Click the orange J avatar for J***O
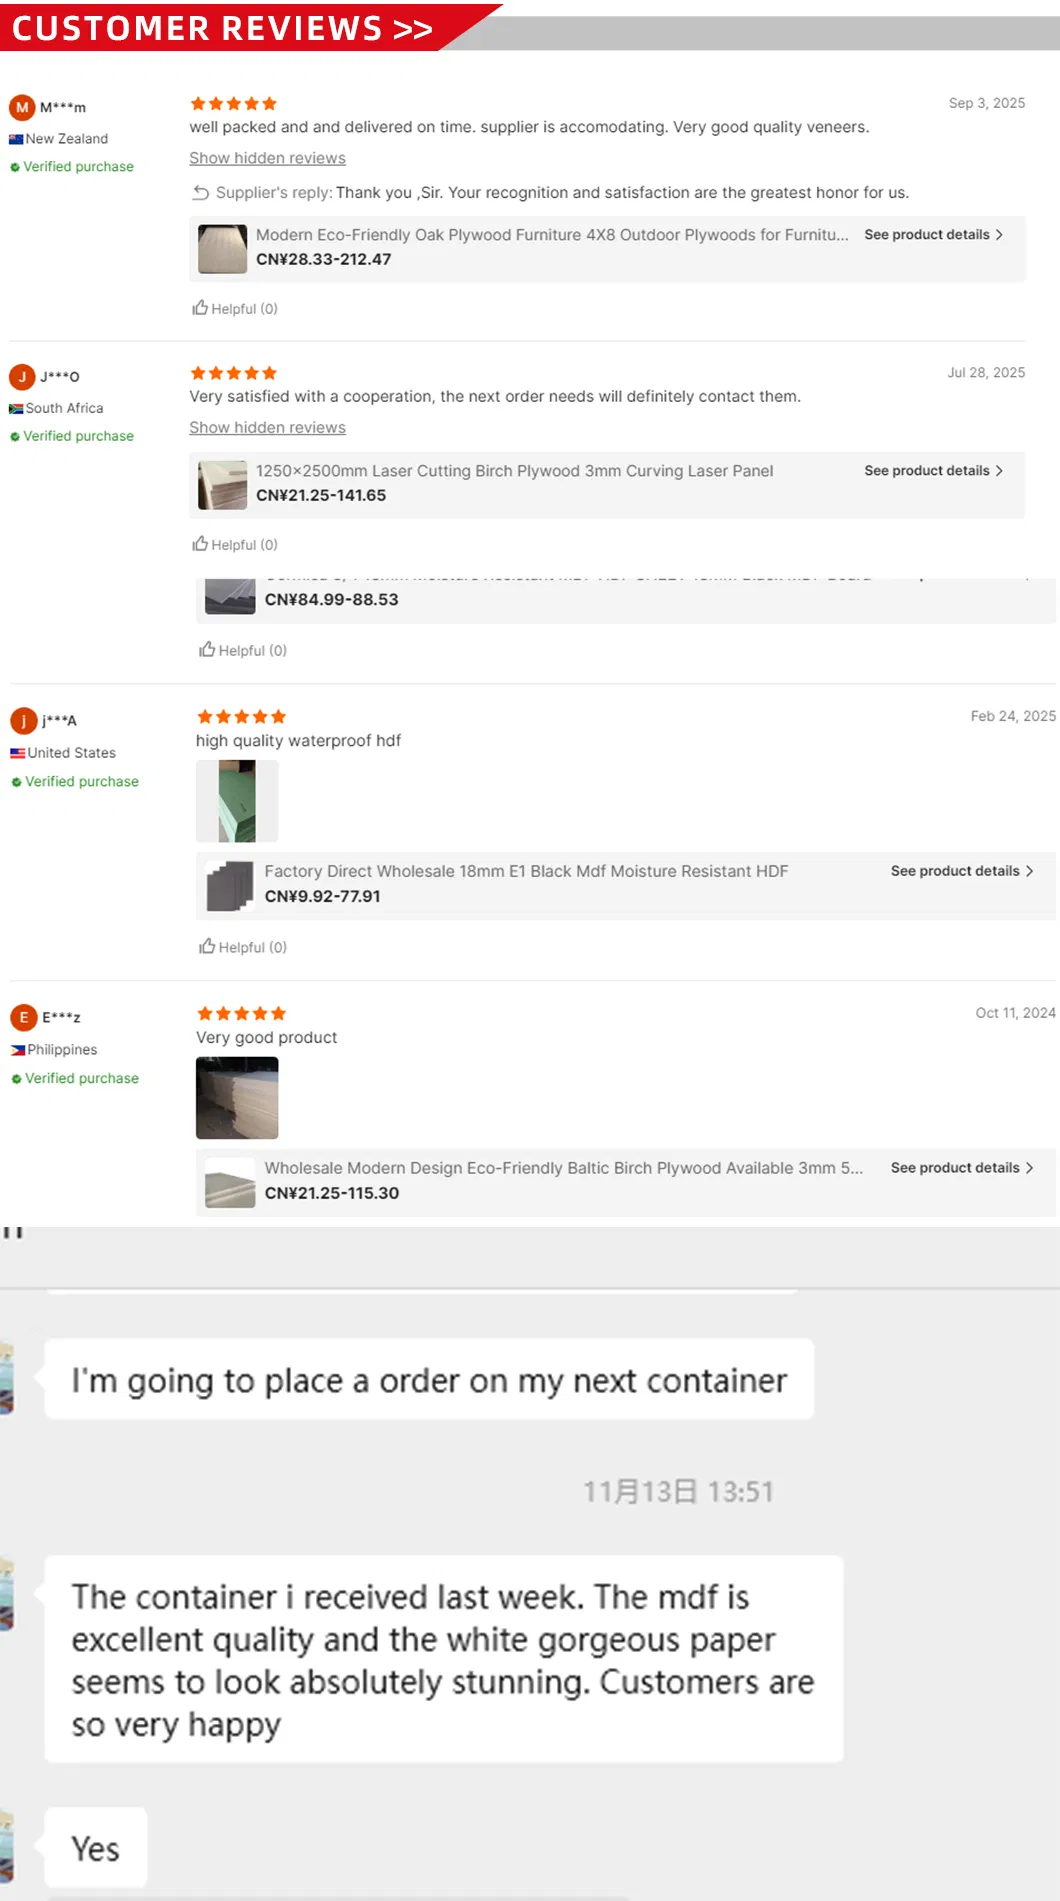Viewport: 1060px width, 1901px height. click(x=22, y=377)
